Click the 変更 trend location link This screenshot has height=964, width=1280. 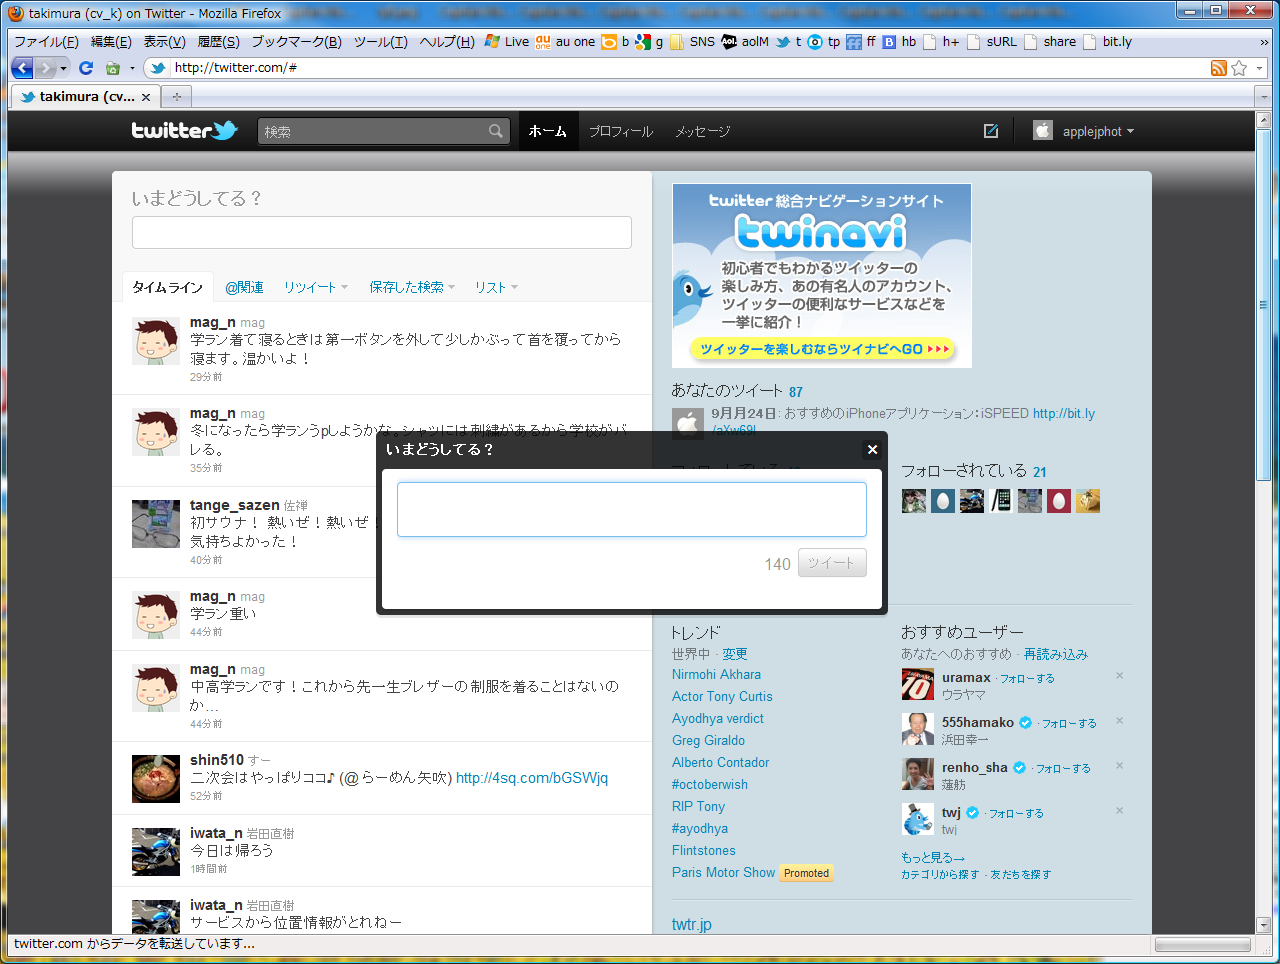pyautogui.click(x=735, y=654)
